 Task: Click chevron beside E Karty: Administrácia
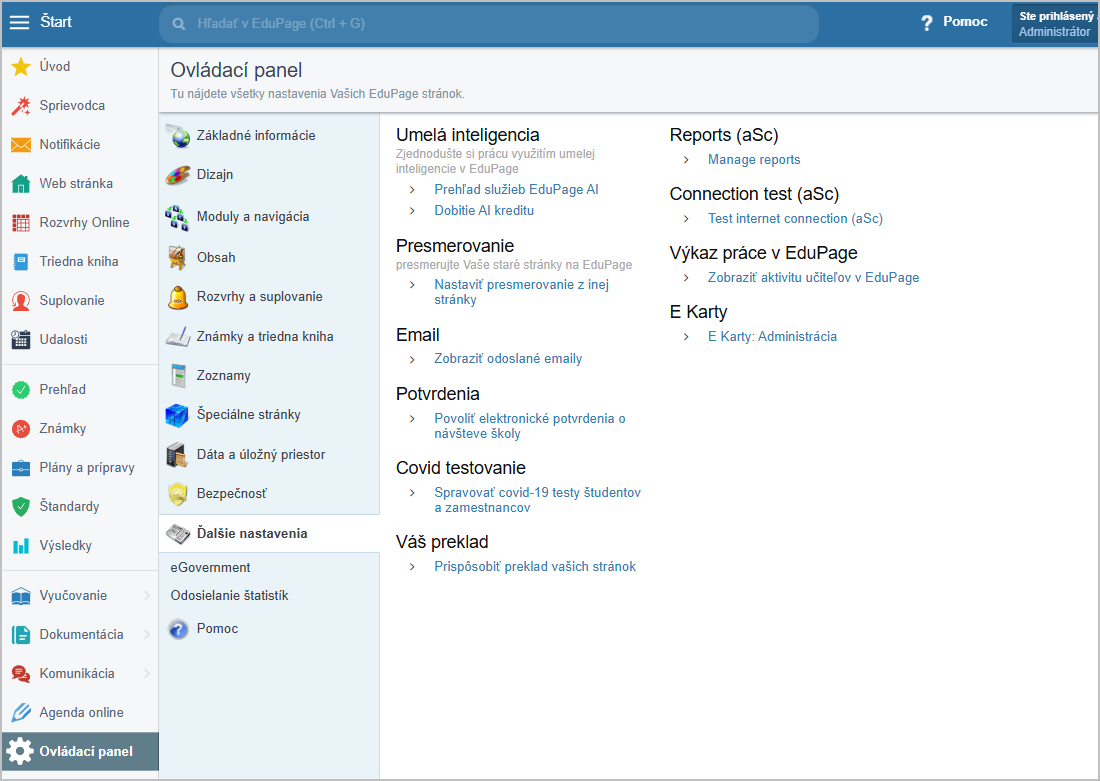tap(686, 337)
